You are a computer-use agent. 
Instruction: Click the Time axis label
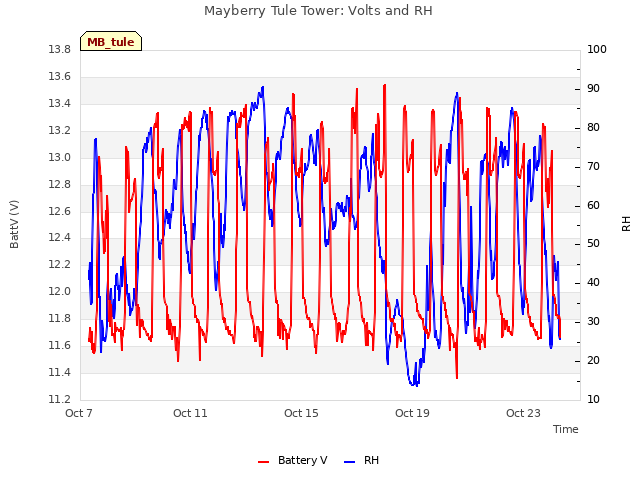click(566, 429)
